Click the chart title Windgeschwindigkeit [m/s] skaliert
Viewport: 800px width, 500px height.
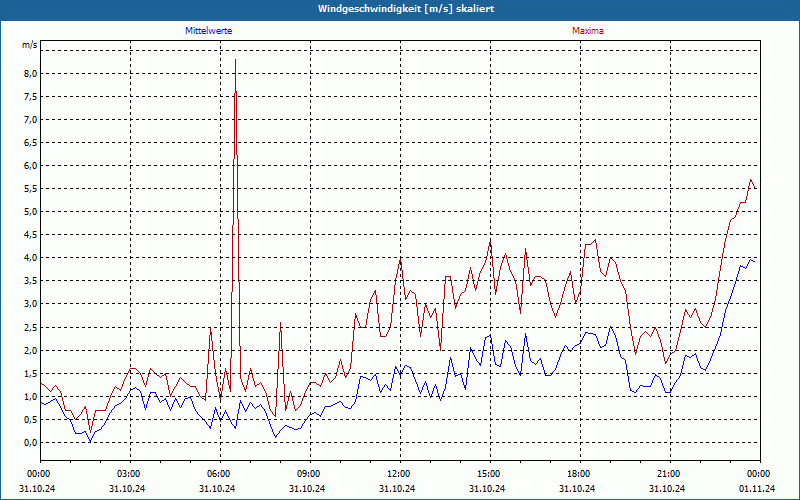(x=406, y=9)
